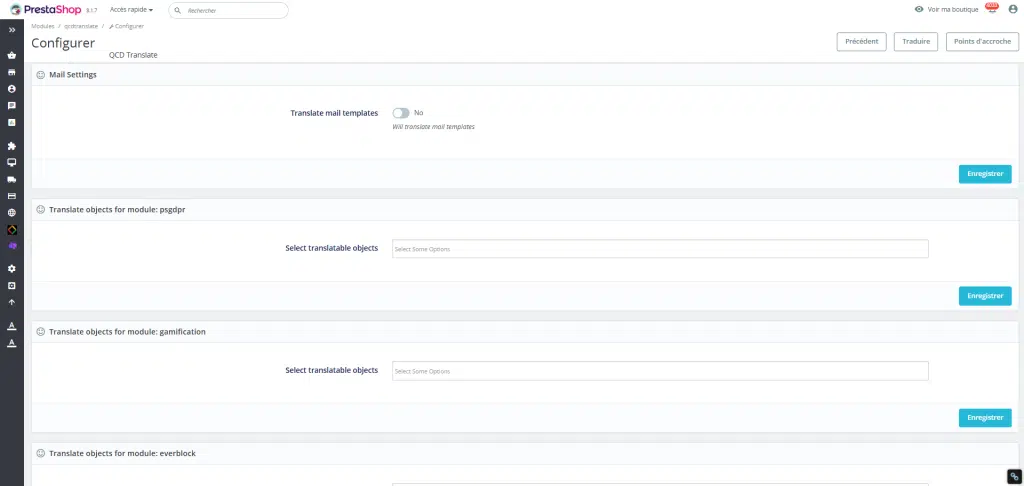Image resolution: width=1024 pixels, height=486 pixels.
Task: Open the user profile avatar icon
Action: (1013, 9)
